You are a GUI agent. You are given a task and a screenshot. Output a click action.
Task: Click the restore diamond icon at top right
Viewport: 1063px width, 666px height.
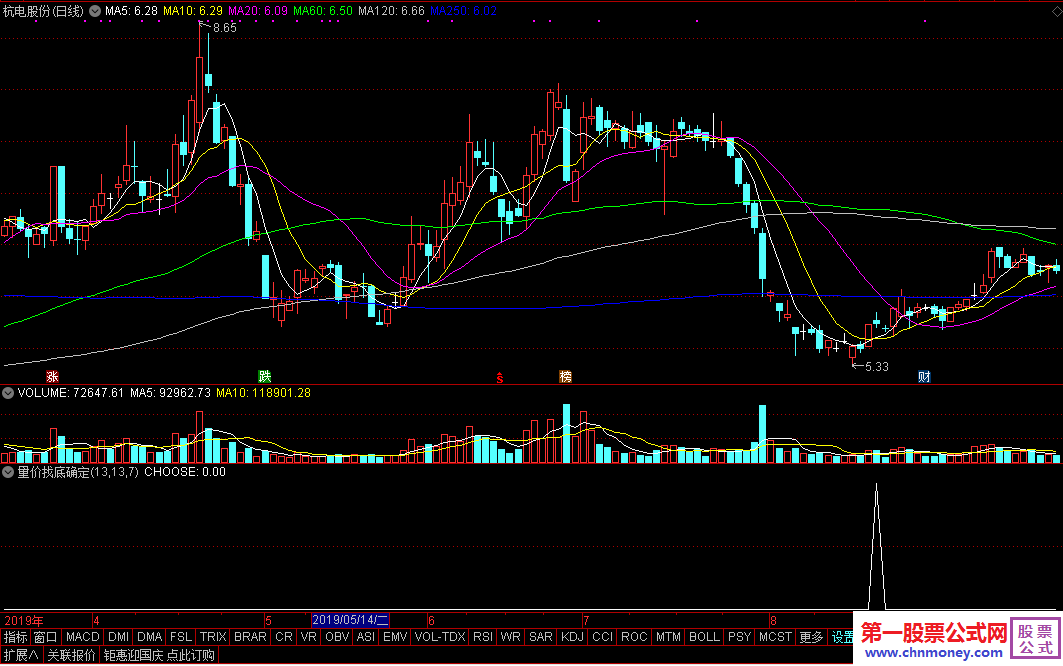(1055, 12)
